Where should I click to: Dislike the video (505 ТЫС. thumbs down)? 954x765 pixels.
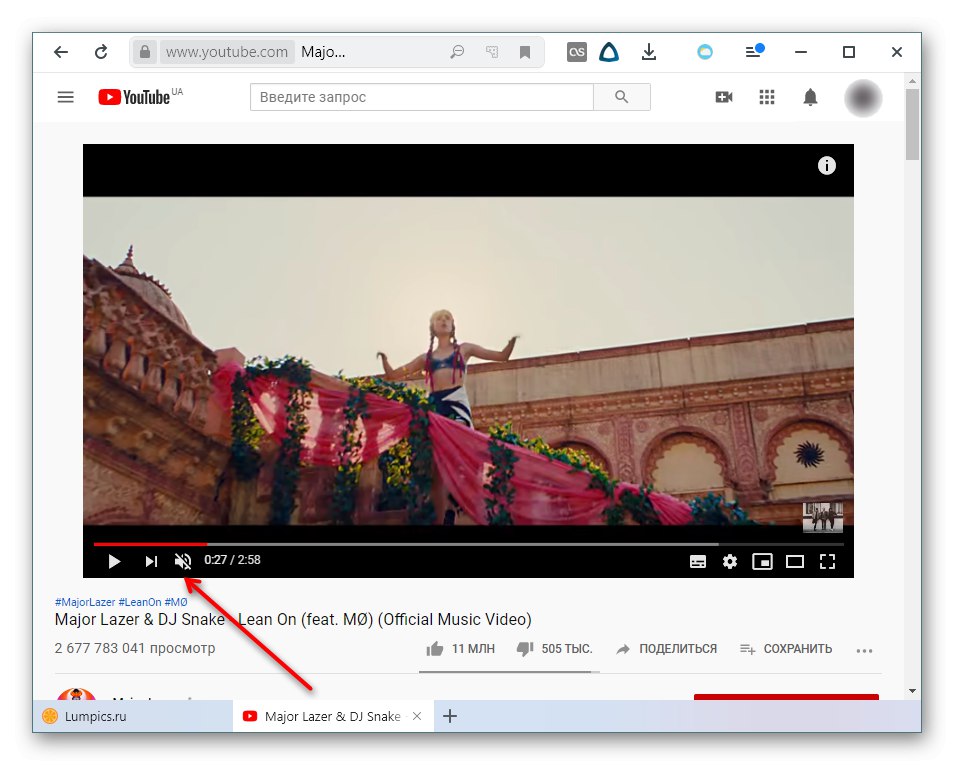(x=554, y=649)
